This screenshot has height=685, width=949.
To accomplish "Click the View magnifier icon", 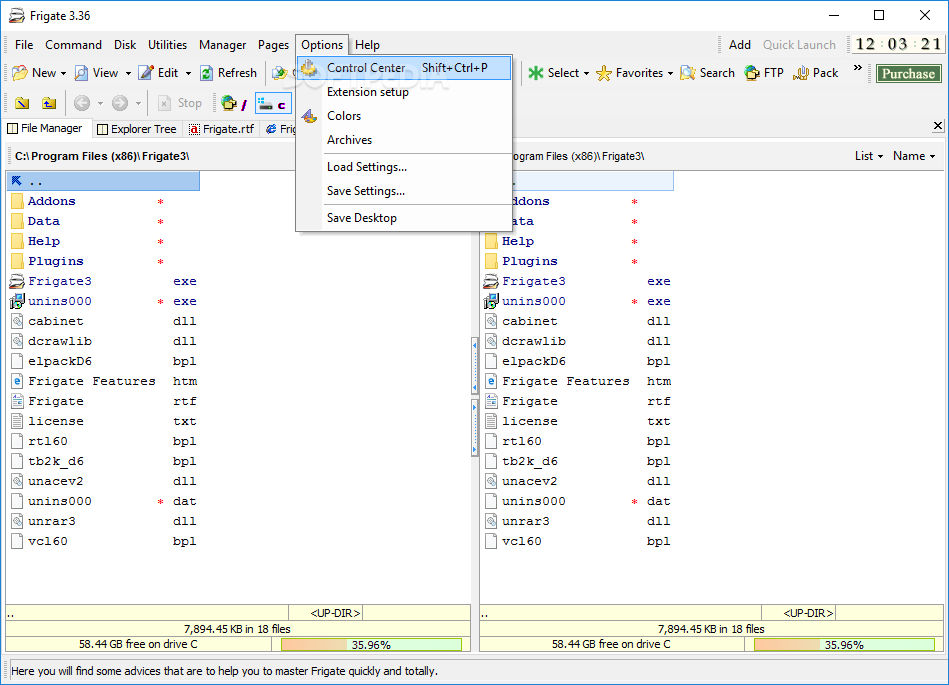I will [x=81, y=73].
